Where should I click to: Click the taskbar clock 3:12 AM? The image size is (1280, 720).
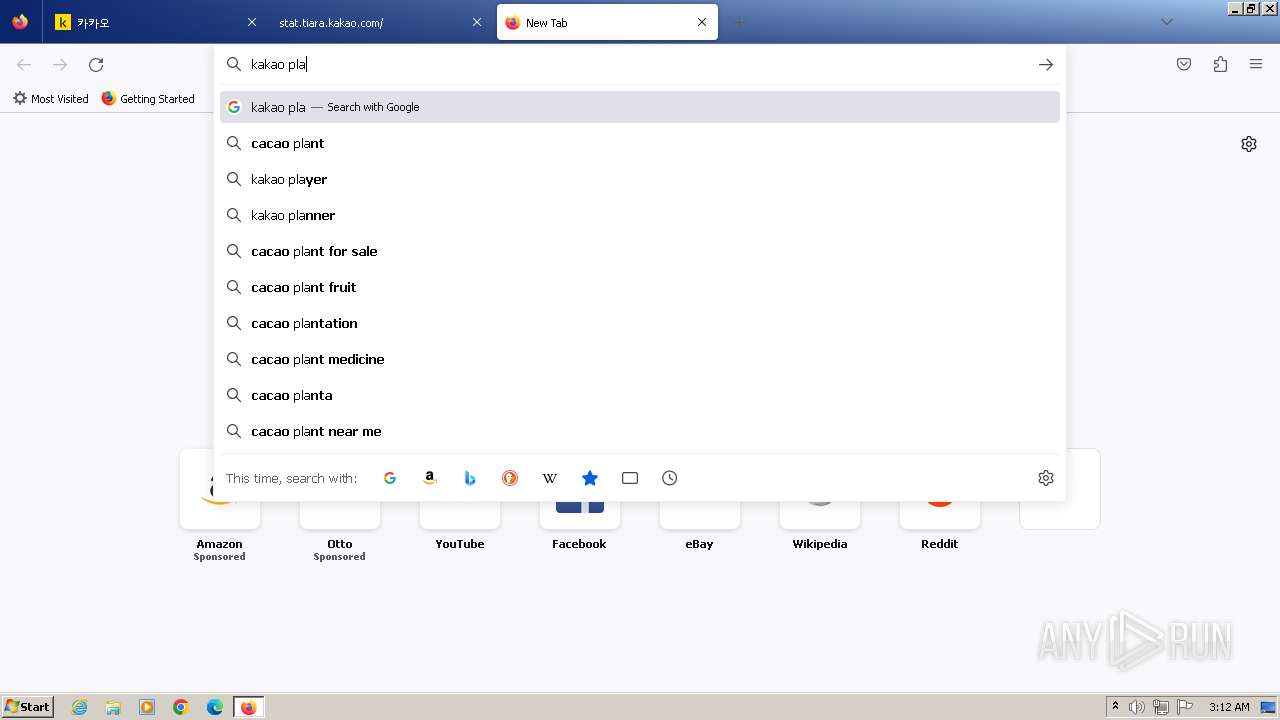tap(1229, 707)
